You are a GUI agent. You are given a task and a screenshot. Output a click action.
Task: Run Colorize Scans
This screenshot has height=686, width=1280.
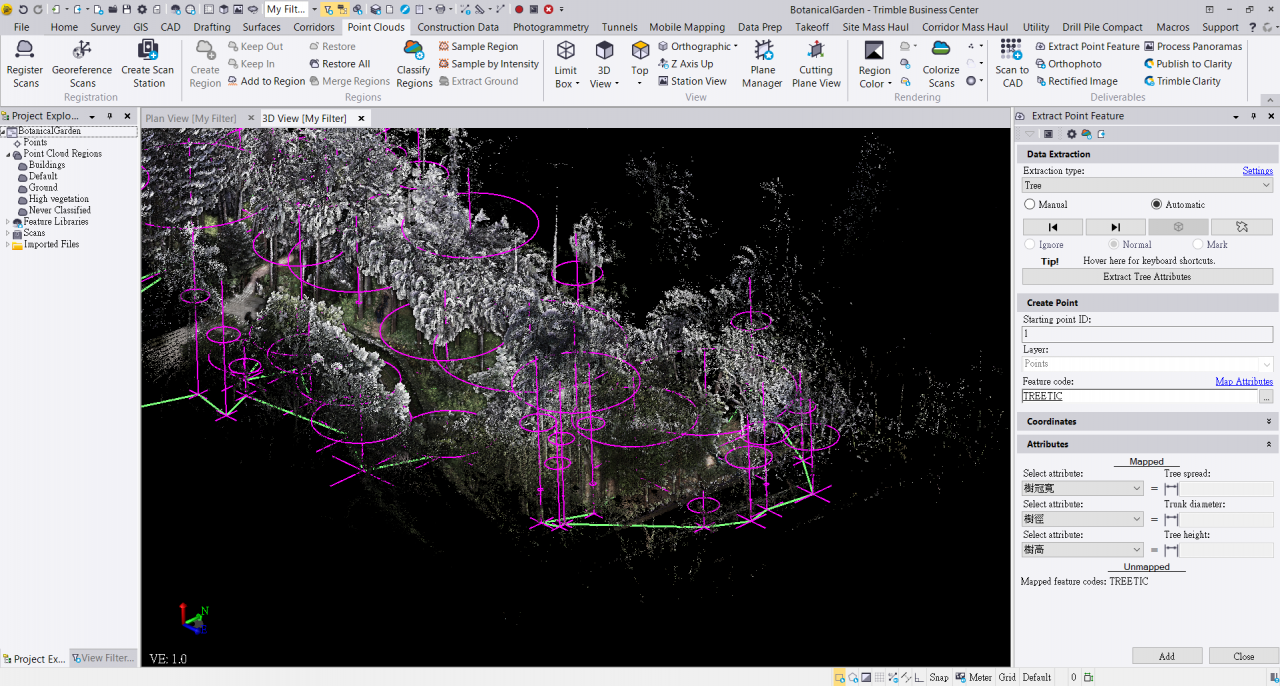coord(941,64)
